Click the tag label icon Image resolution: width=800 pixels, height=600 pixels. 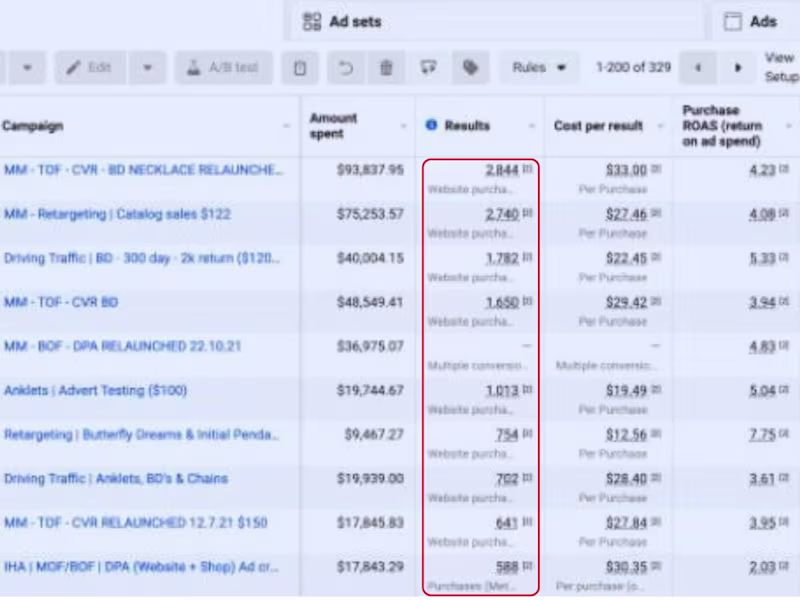[470, 67]
